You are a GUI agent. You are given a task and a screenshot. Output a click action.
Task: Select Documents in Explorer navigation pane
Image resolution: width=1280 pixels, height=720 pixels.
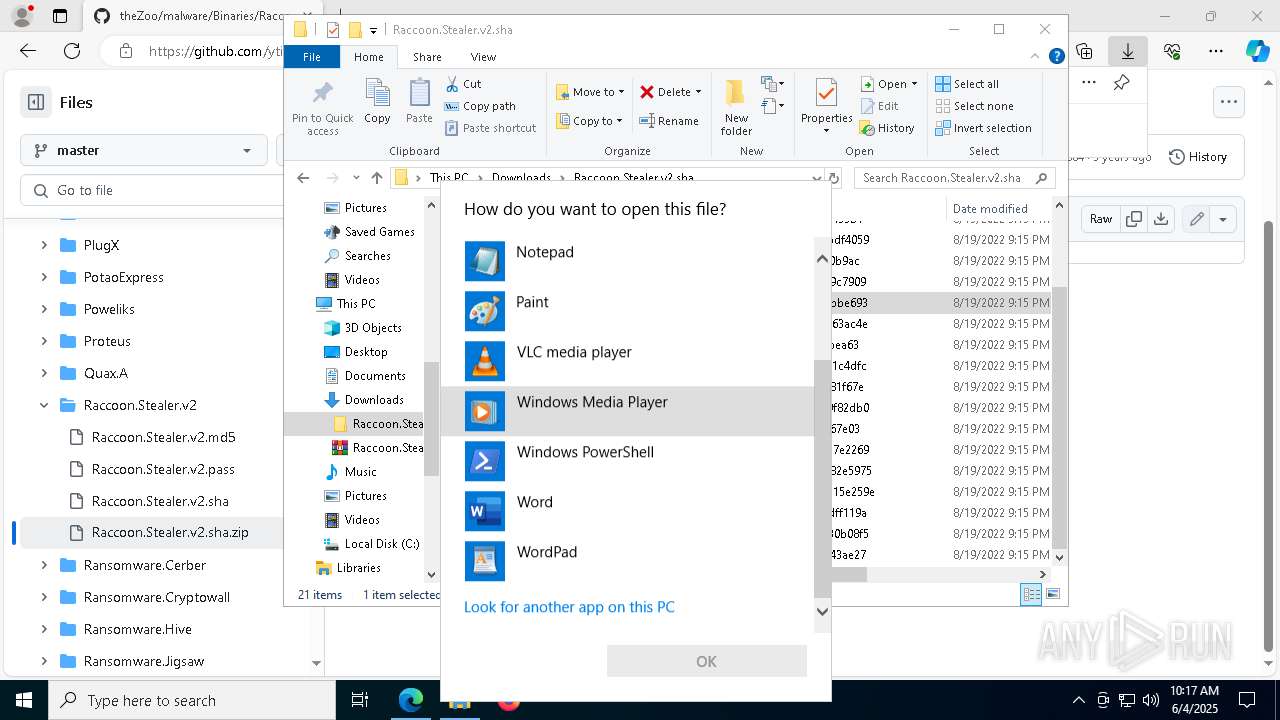366,376
